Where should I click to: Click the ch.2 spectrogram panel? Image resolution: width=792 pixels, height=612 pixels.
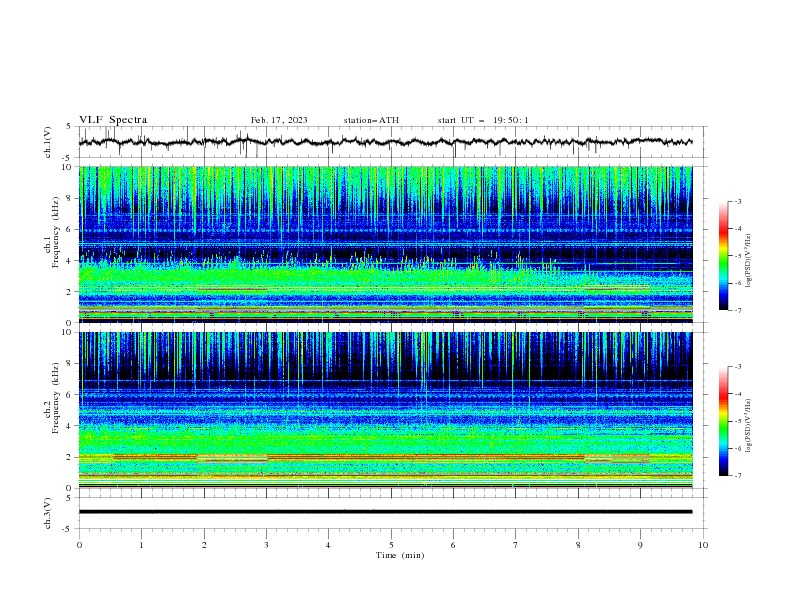pos(385,410)
